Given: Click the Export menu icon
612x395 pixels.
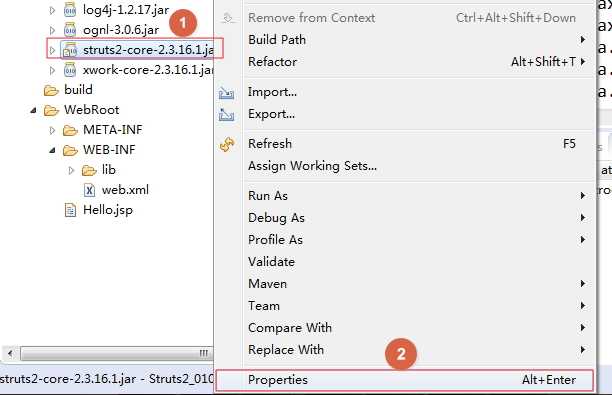Looking at the screenshot, I should (226, 114).
